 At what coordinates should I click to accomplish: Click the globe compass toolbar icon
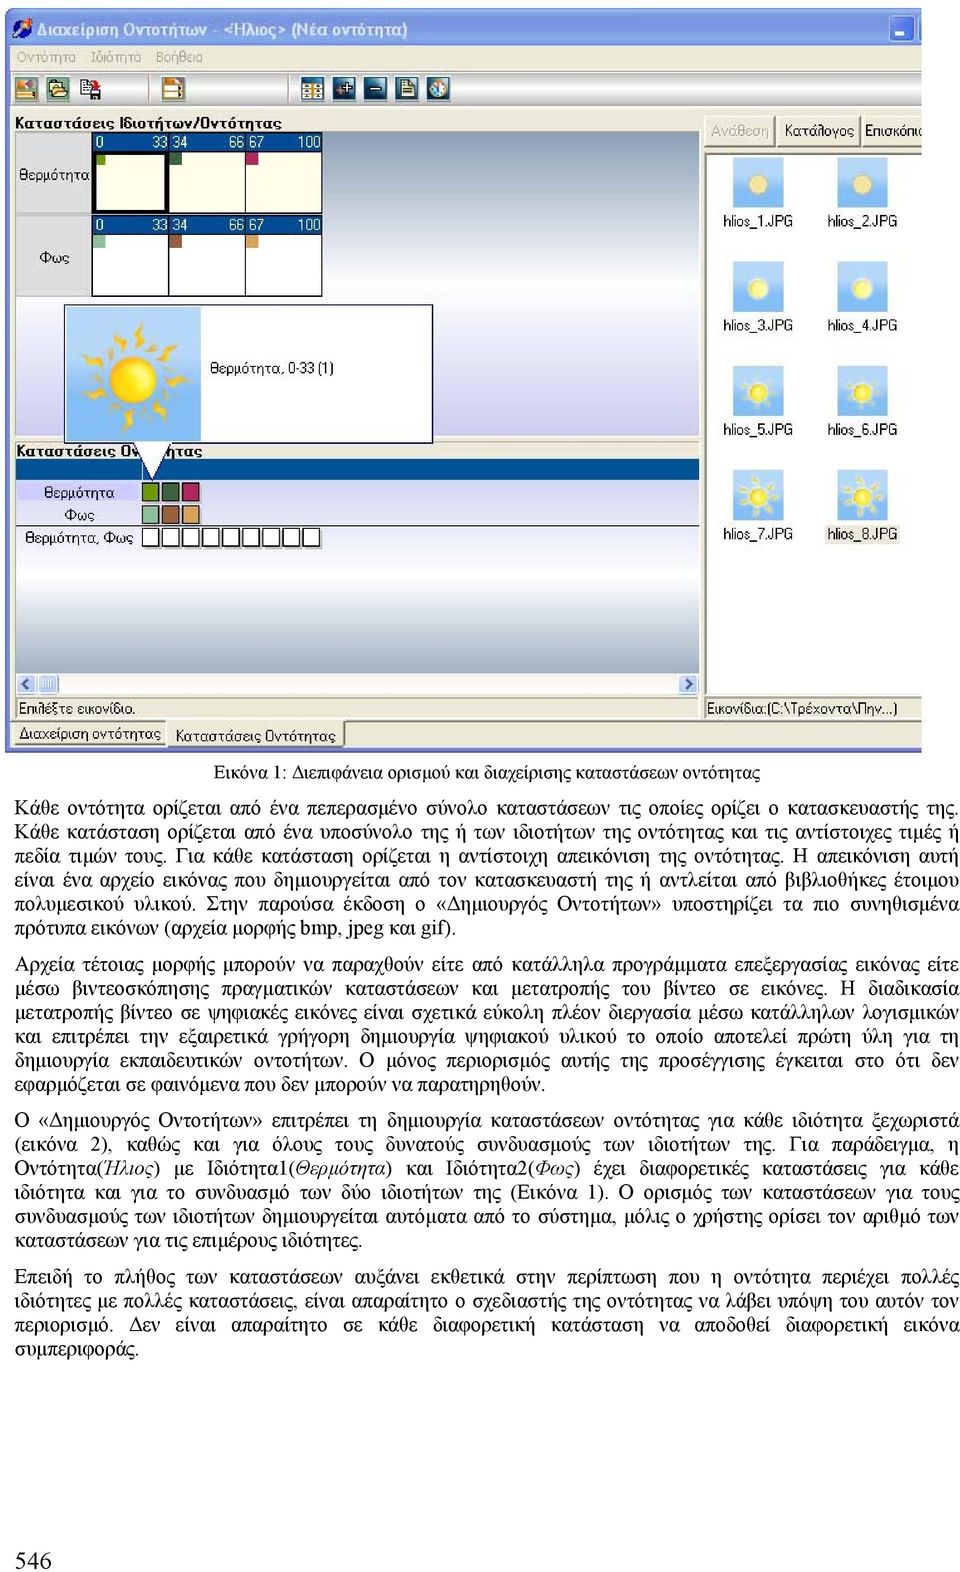[x=438, y=89]
